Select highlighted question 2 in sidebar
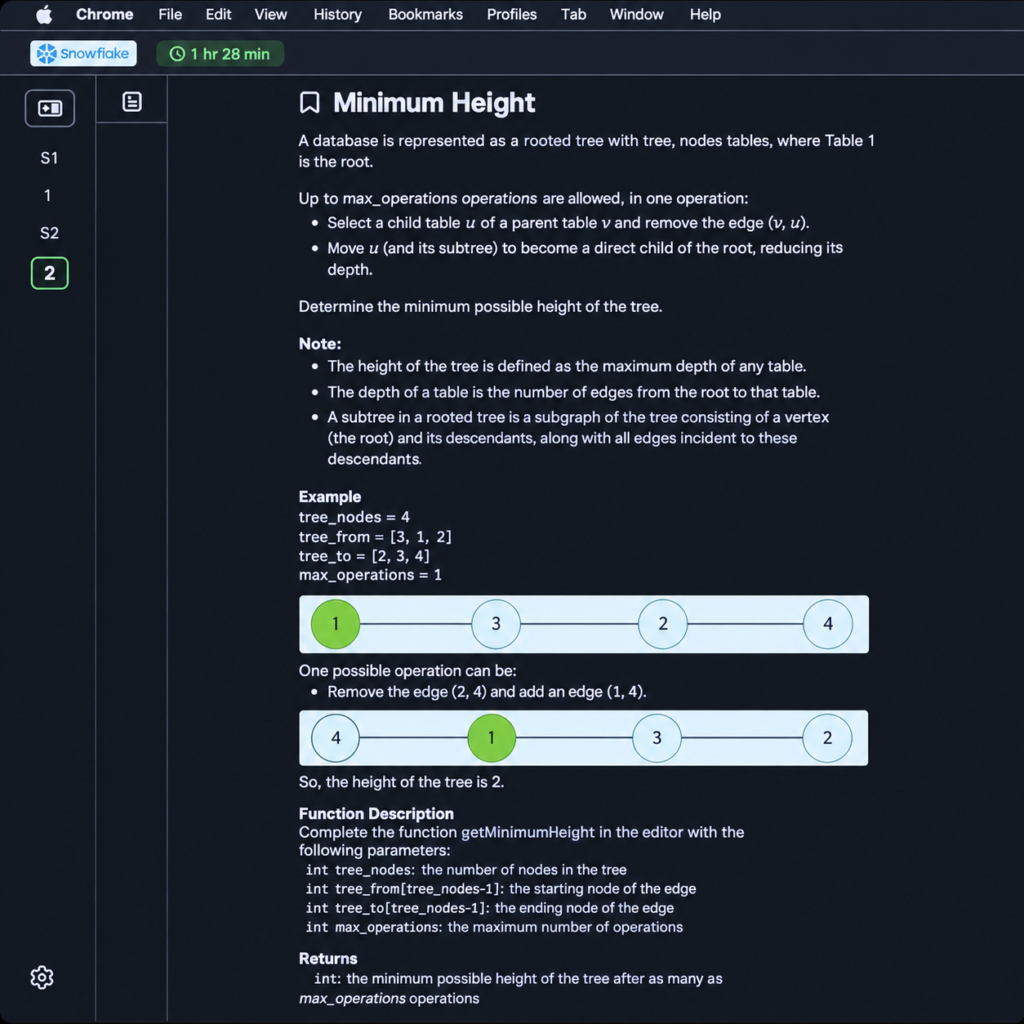This screenshot has height=1024, width=1024. pos(50,273)
